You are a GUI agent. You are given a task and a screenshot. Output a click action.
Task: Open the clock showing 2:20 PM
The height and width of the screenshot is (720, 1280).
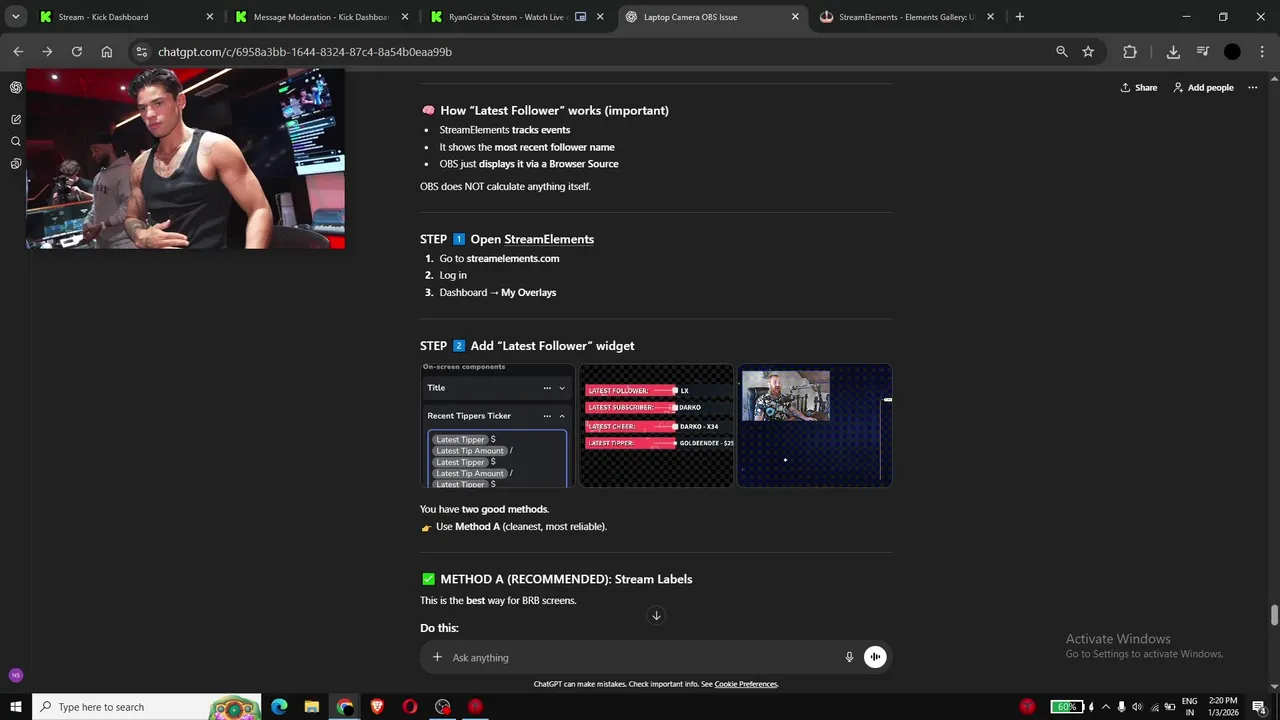click(x=1222, y=707)
